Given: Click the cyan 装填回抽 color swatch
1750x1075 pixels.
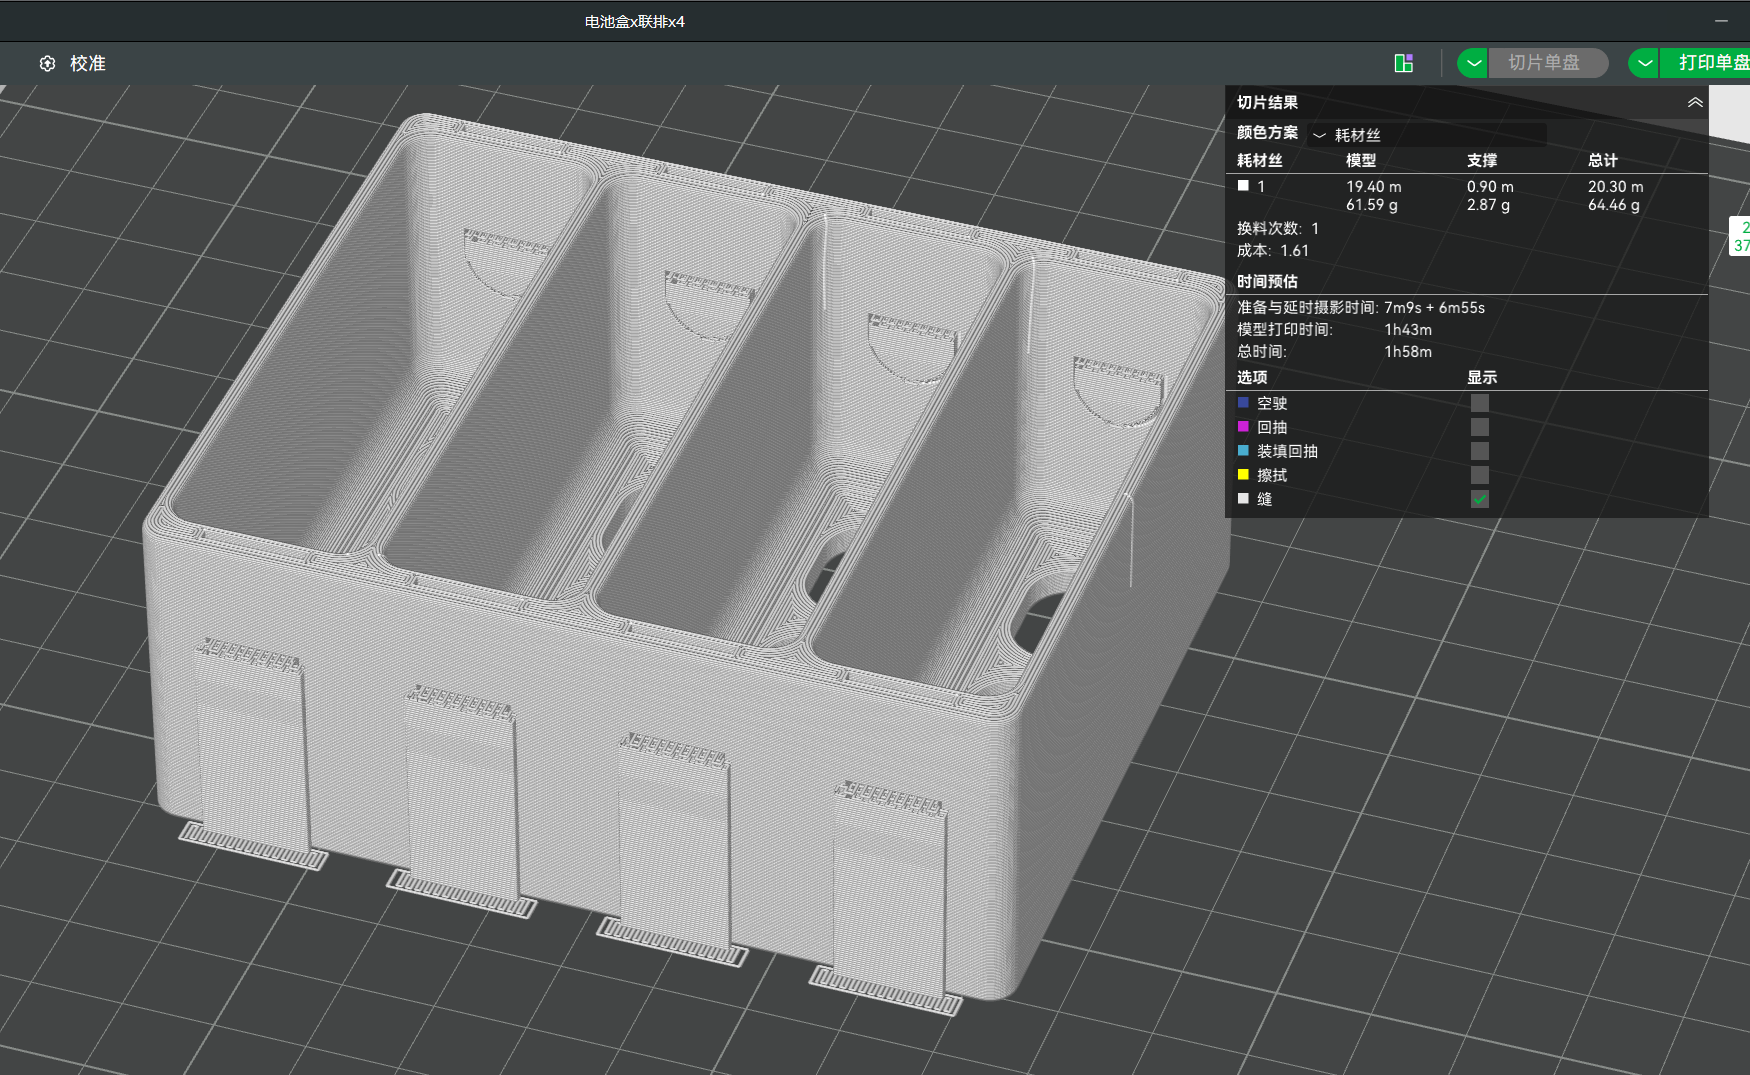Looking at the screenshot, I should tap(1243, 450).
